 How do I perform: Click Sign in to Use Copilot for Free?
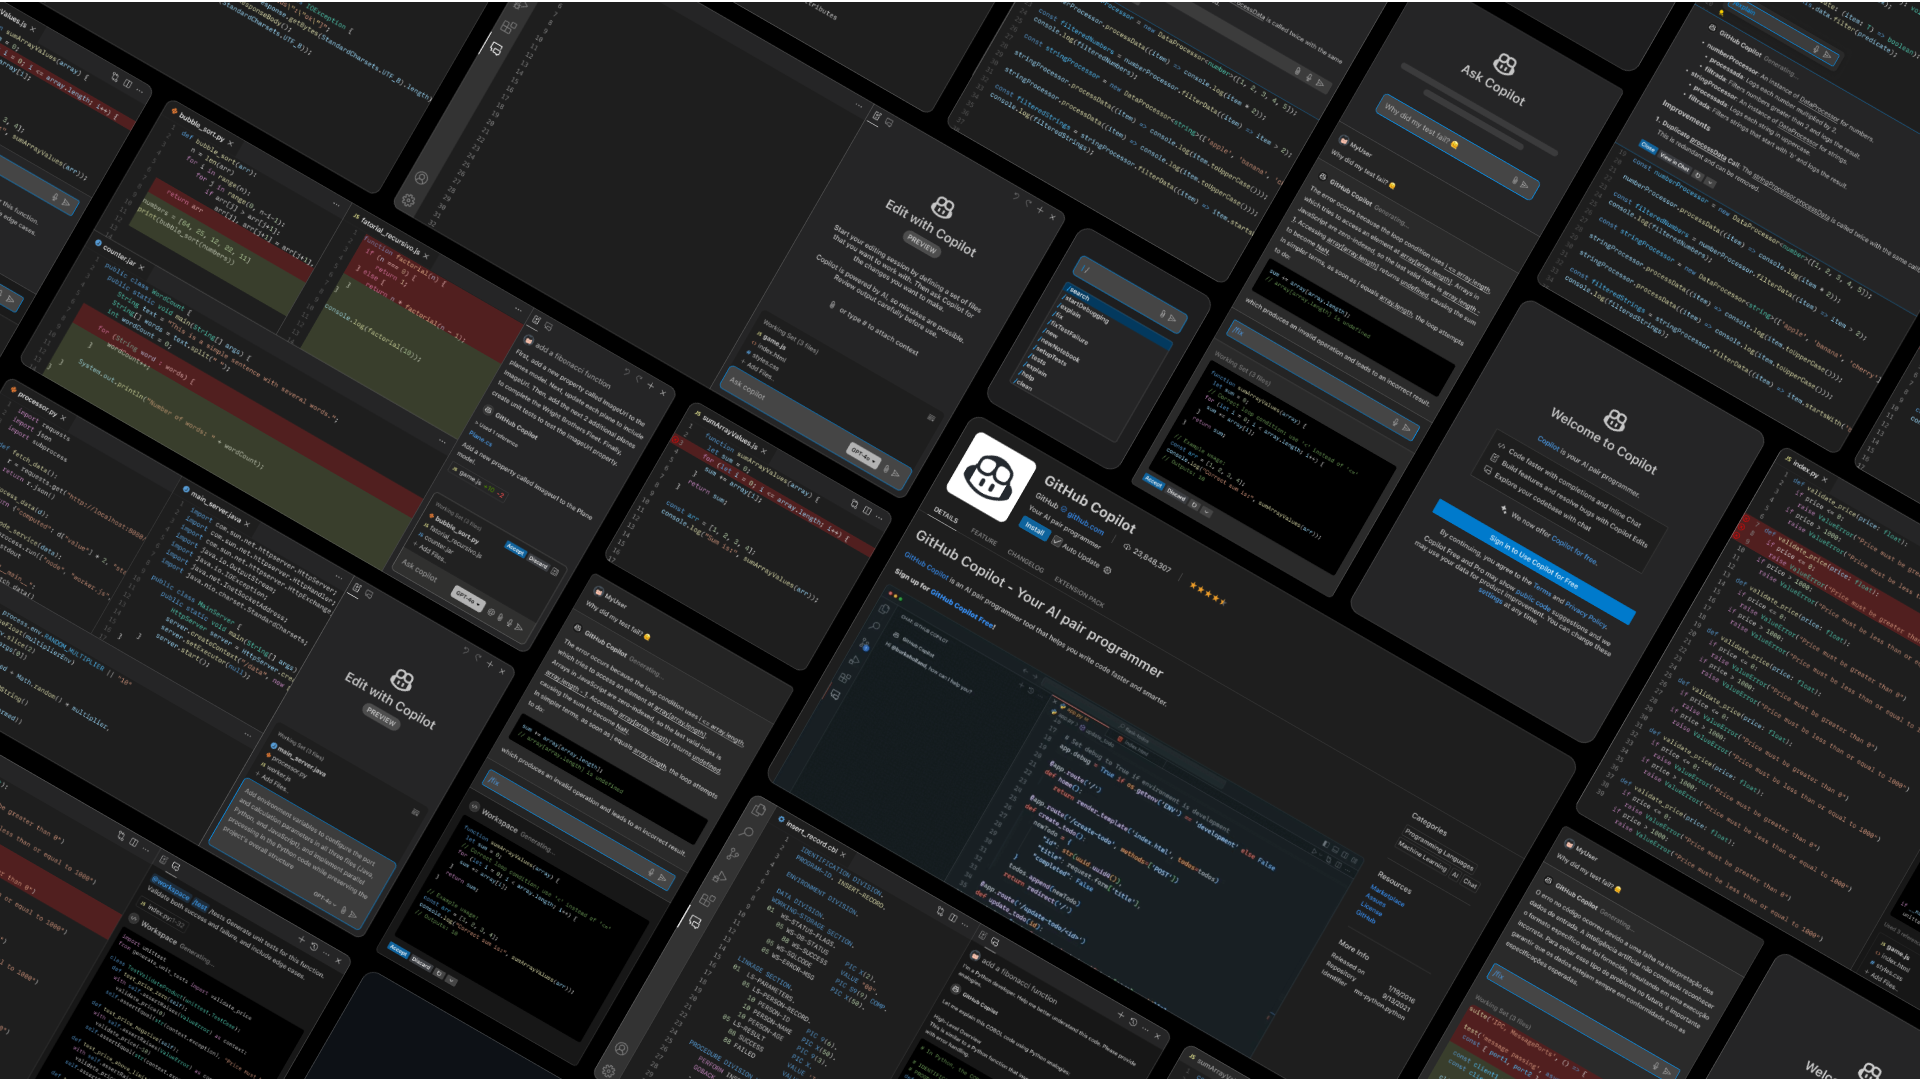(x=1533, y=561)
